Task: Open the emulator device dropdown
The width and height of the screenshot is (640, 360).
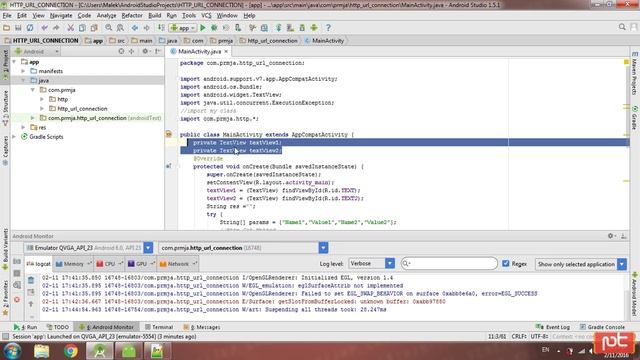Action: pos(148,248)
